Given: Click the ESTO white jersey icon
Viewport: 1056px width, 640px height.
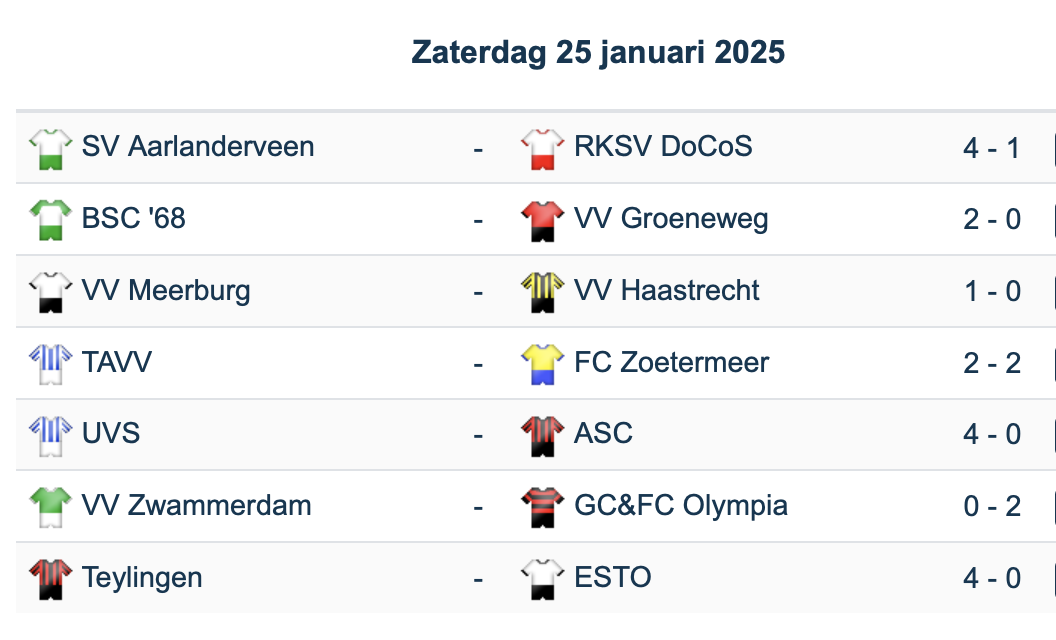Looking at the screenshot, I should point(543,579).
